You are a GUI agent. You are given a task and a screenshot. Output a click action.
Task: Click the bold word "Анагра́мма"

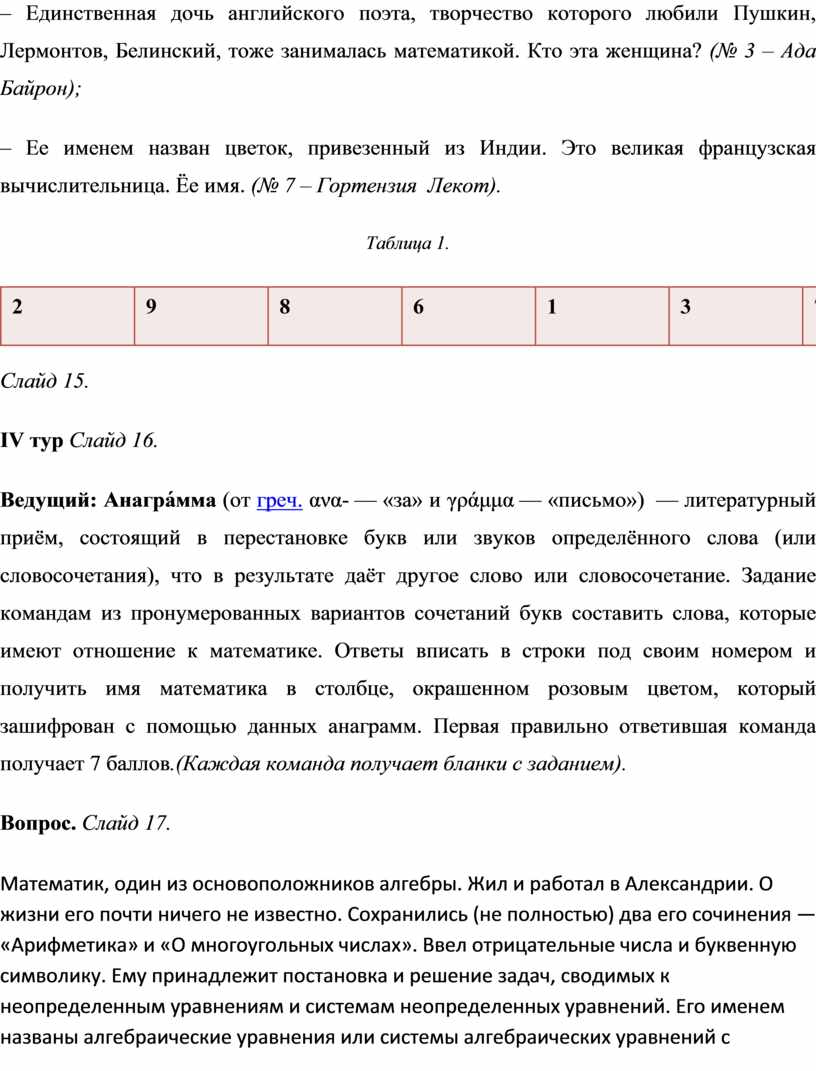coord(160,500)
